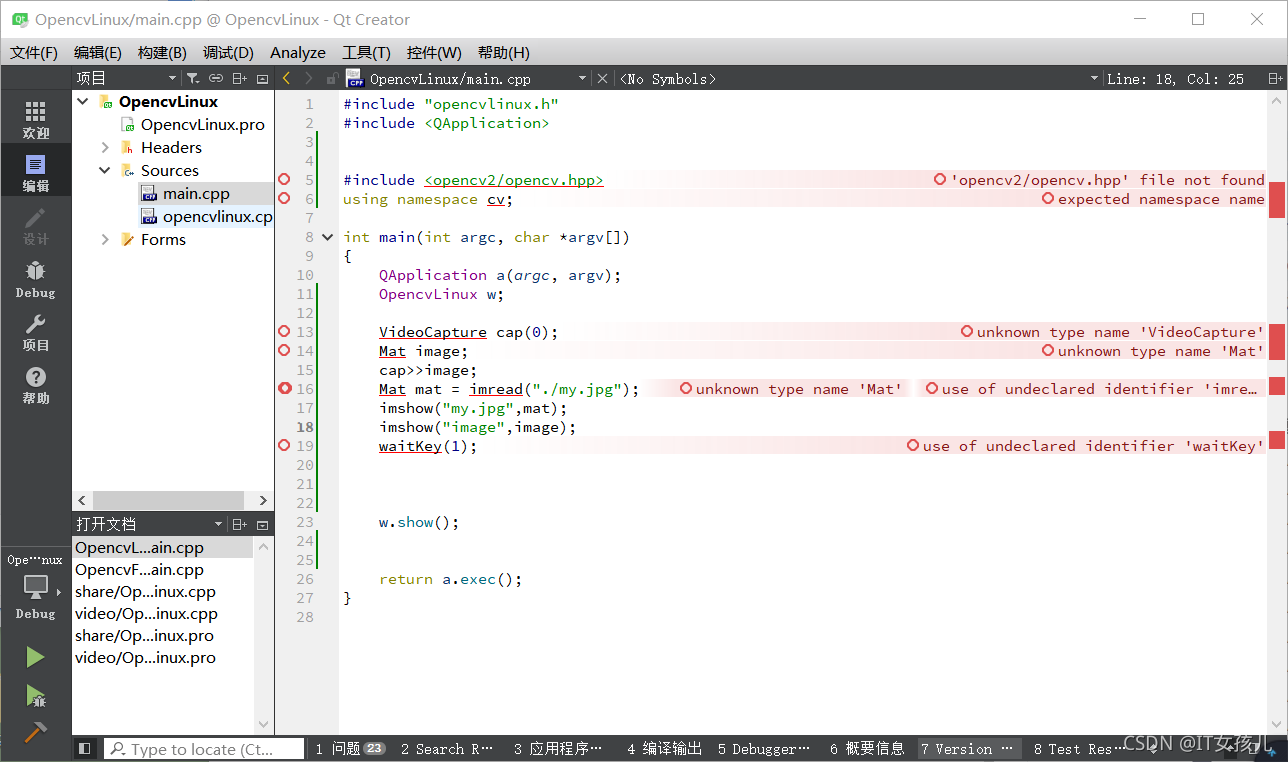Build the project with the hammer icon

click(36, 732)
